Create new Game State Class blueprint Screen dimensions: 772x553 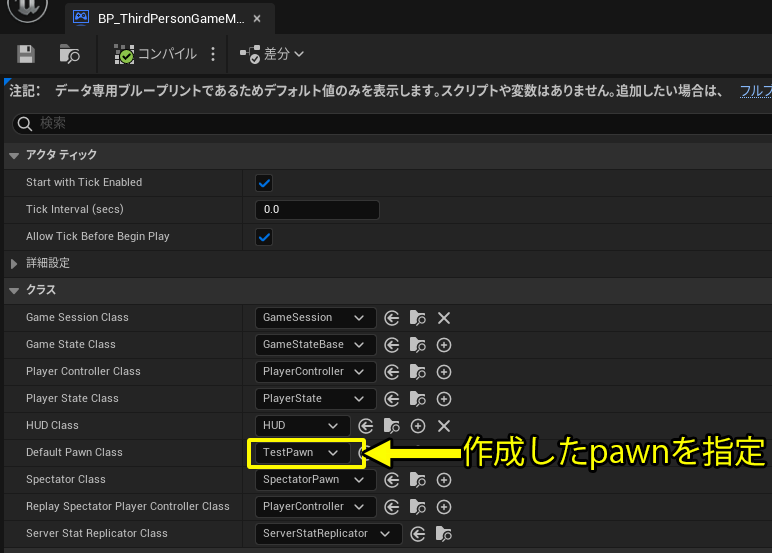pos(444,345)
